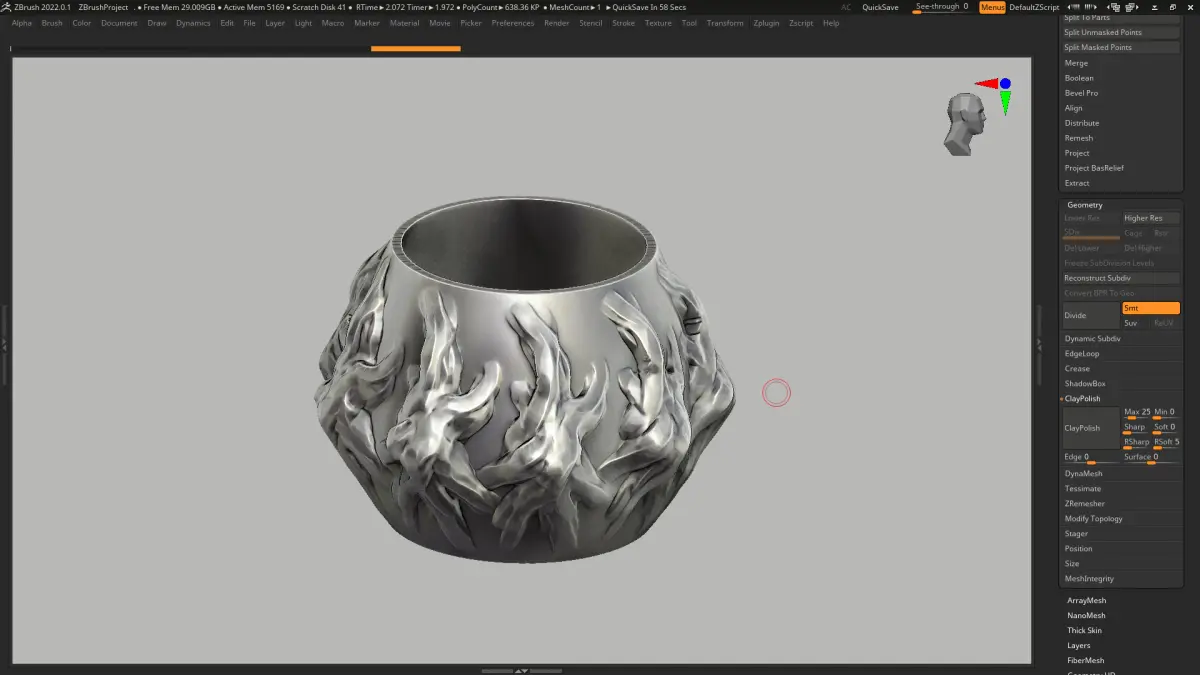Image resolution: width=1200 pixels, height=675 pixels.
Task: Open the Transform menu
Action: pyautogui.click(x=725, y=23)
